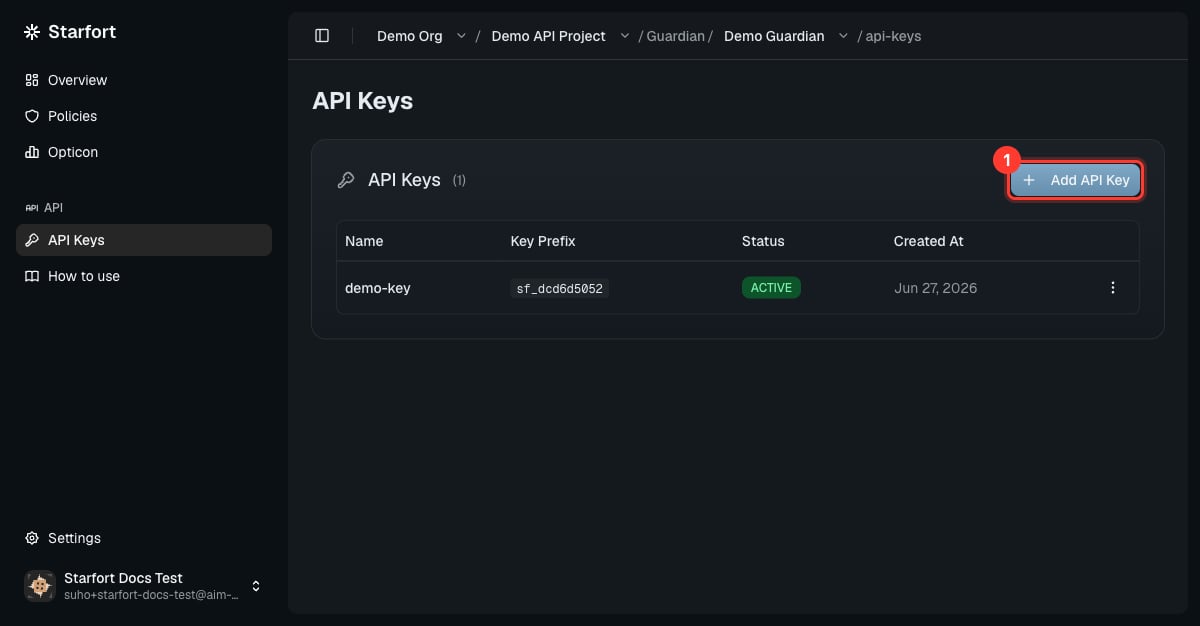Click the Status column header
The image size is (1200, 626).
pyautogui.click(x=763, y=241)
